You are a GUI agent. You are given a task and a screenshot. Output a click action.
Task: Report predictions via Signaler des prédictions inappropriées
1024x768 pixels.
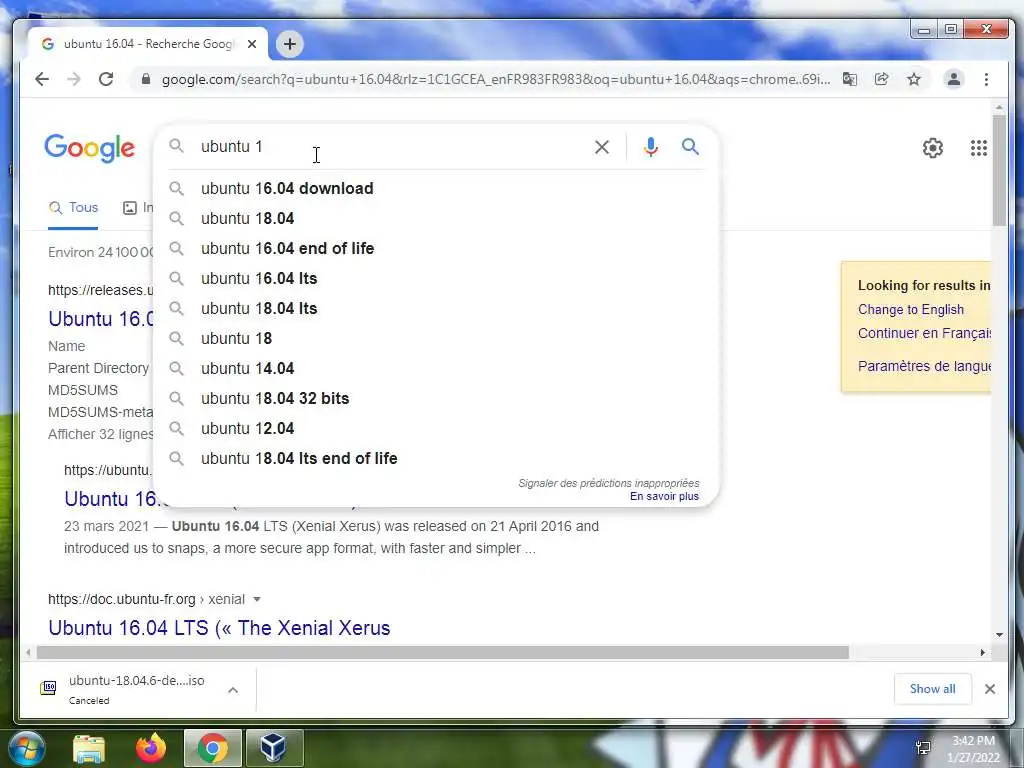[609, 483]
